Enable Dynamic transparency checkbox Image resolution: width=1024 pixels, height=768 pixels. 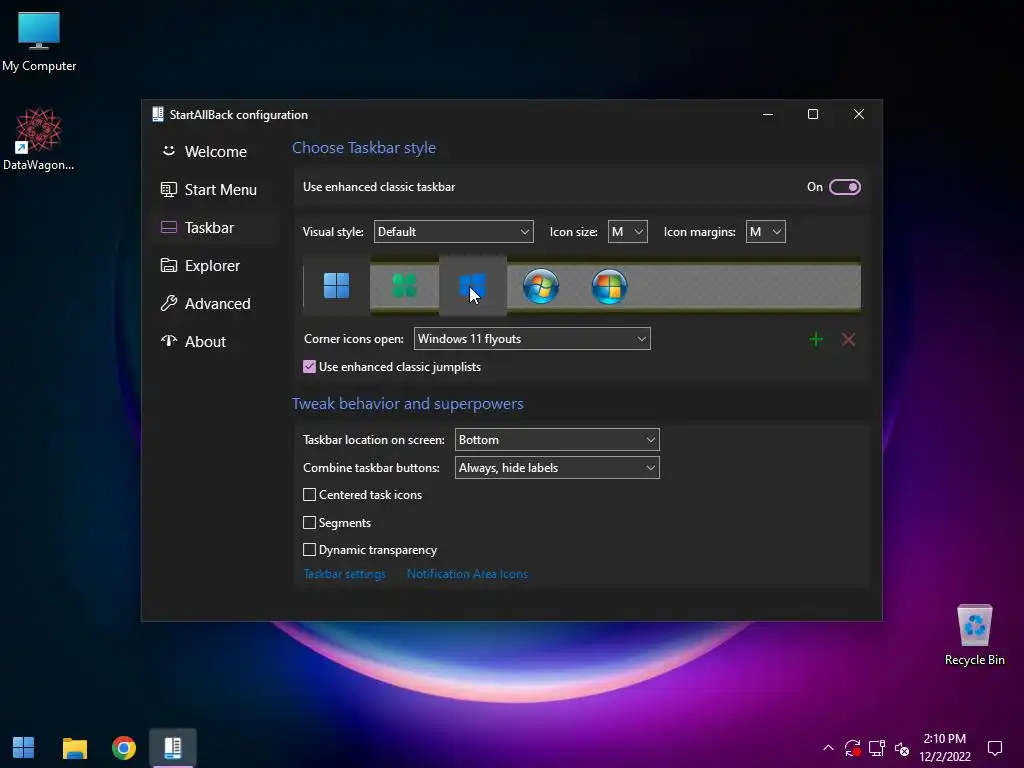pyautogui.click(x=310, y=550)
